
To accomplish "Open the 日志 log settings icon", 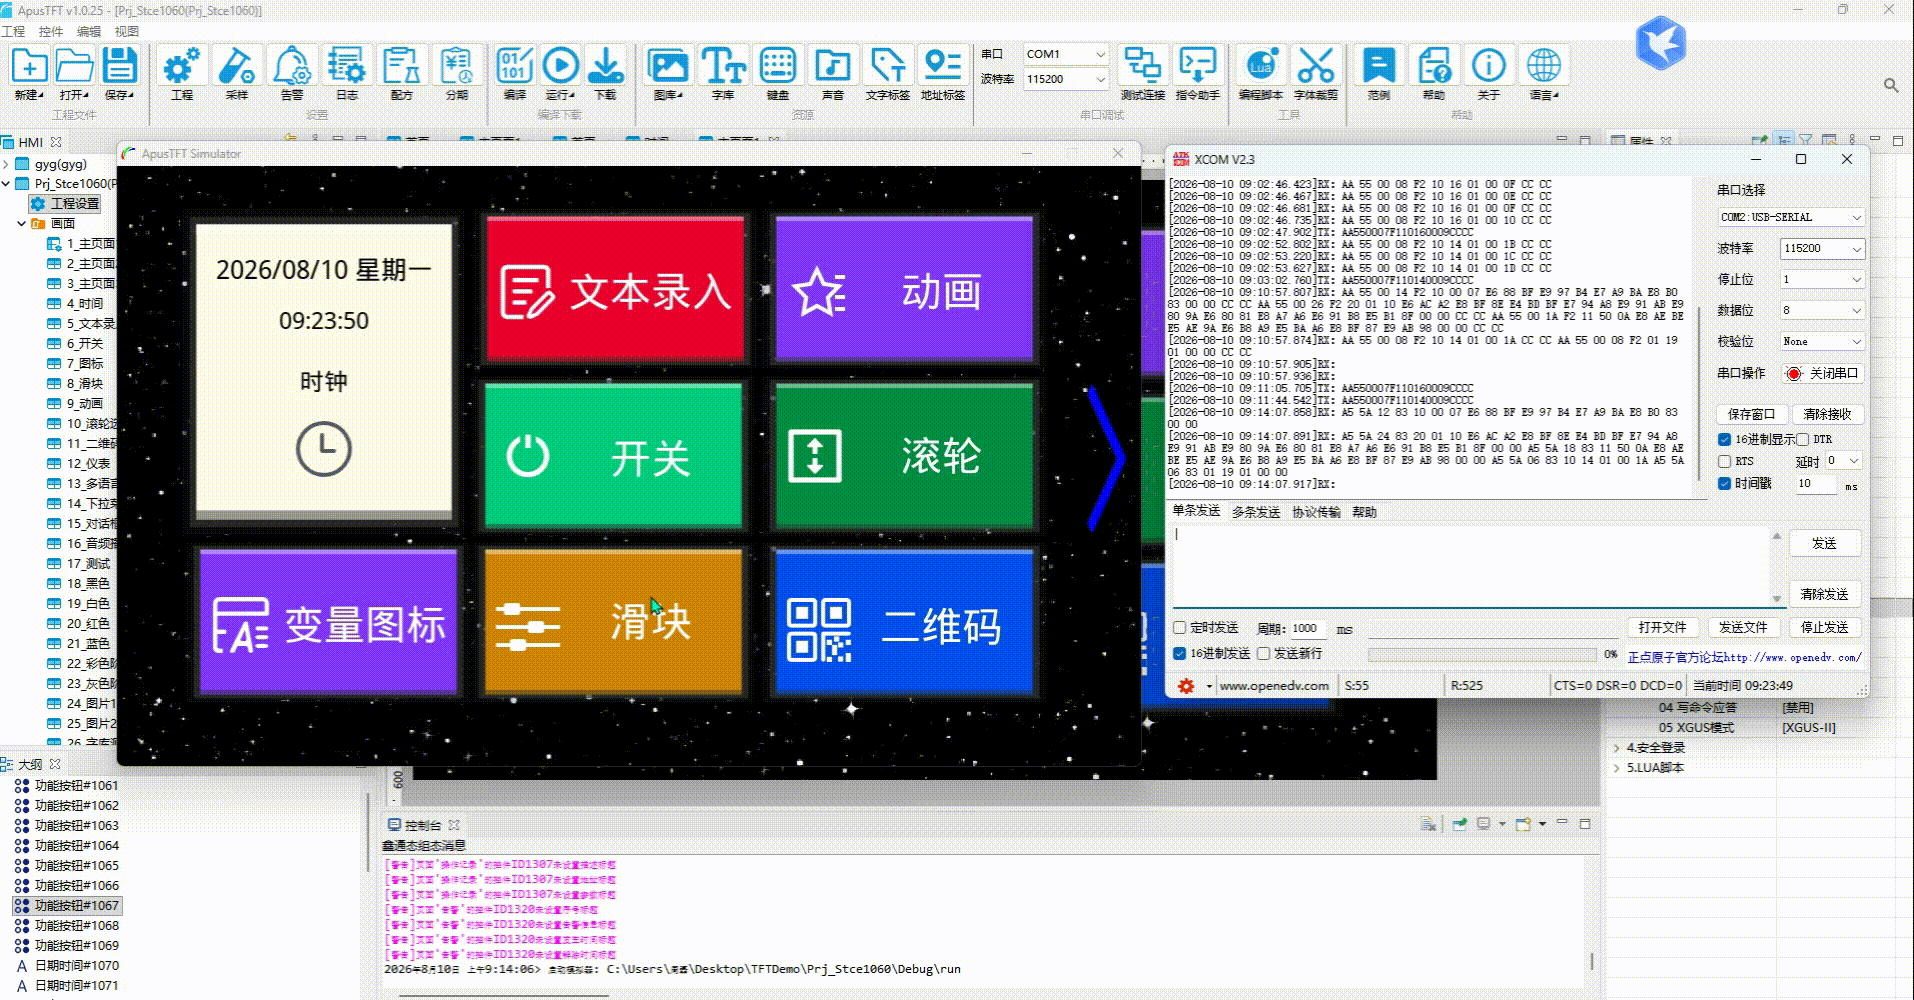I will (x=347, y=66).
